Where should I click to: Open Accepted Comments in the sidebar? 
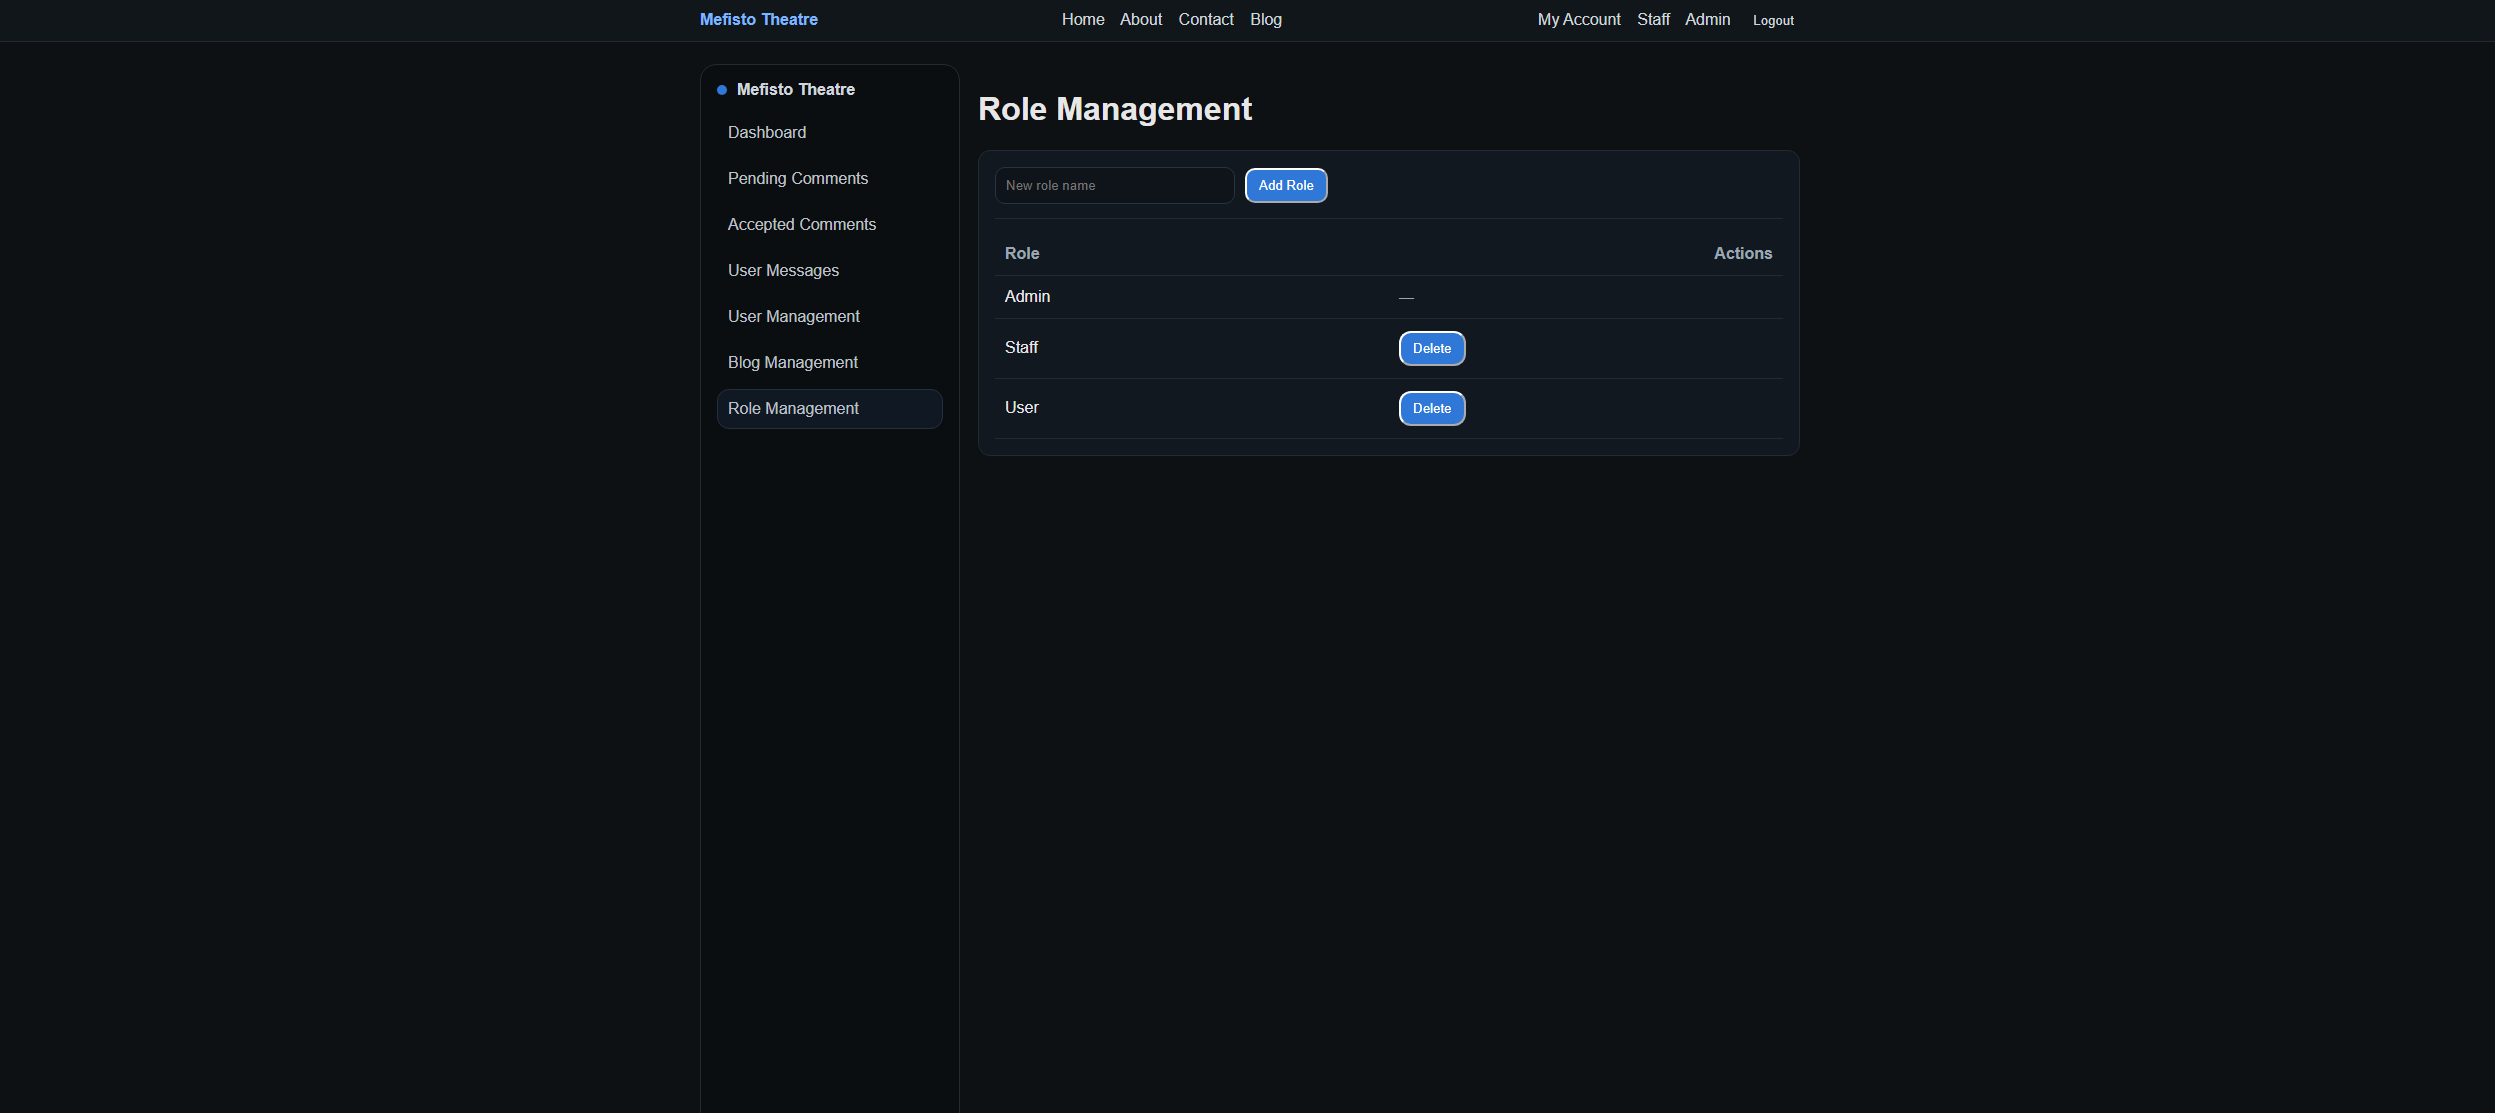tap(801, 224)
